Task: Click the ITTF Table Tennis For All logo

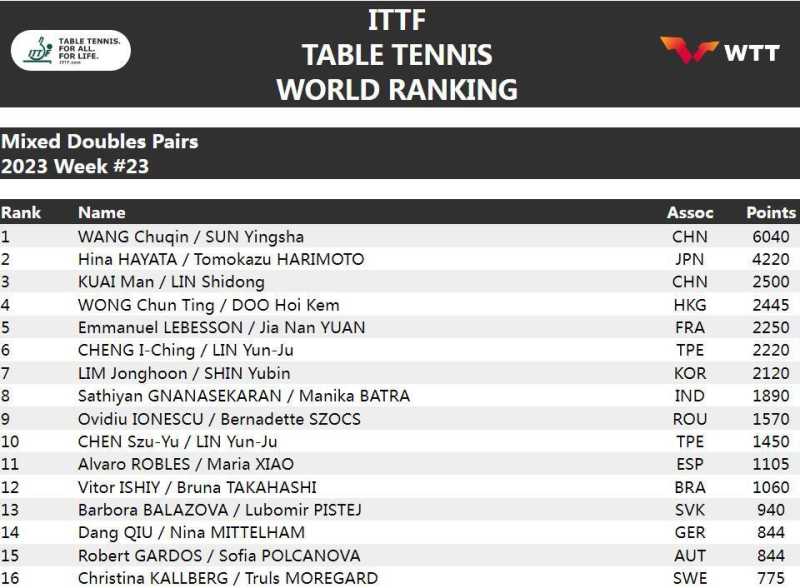Action: click(71, 50)
